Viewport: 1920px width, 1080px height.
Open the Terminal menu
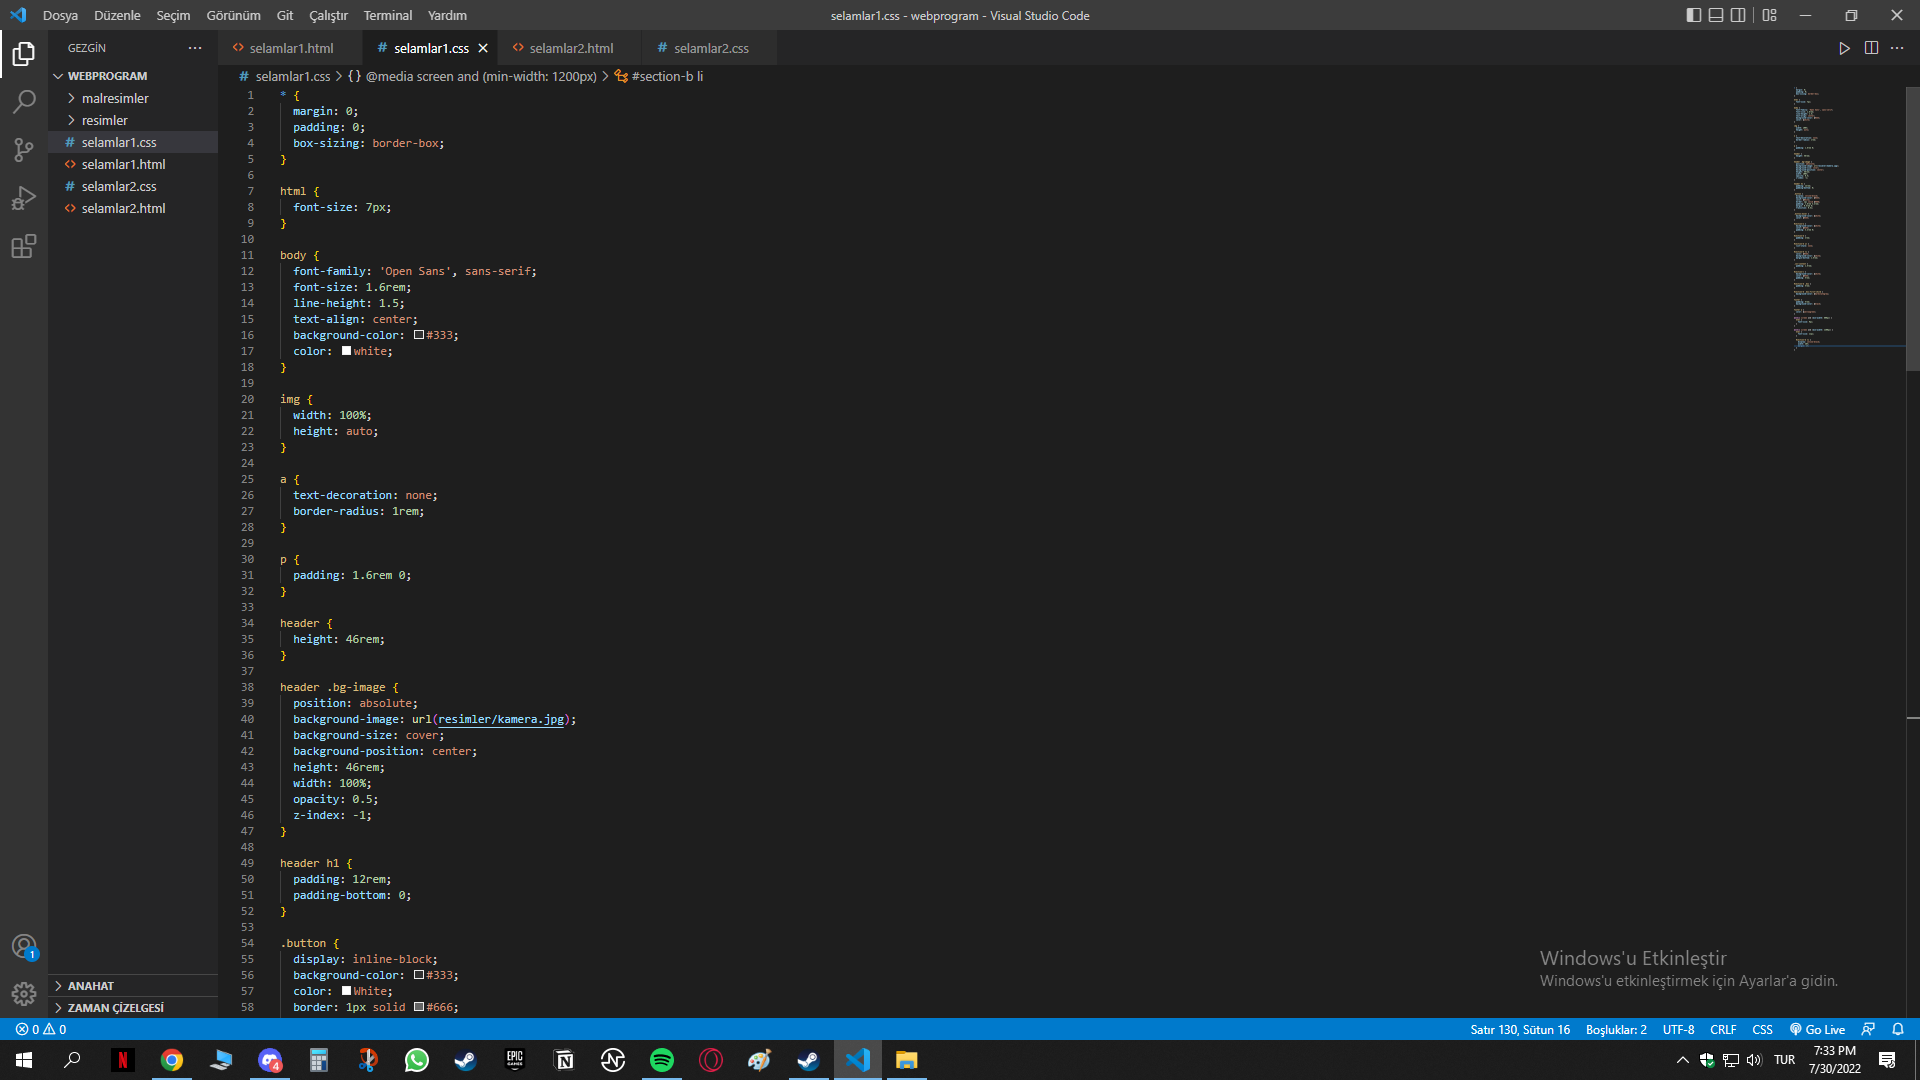pyautogui.click(x=388, y=15)
